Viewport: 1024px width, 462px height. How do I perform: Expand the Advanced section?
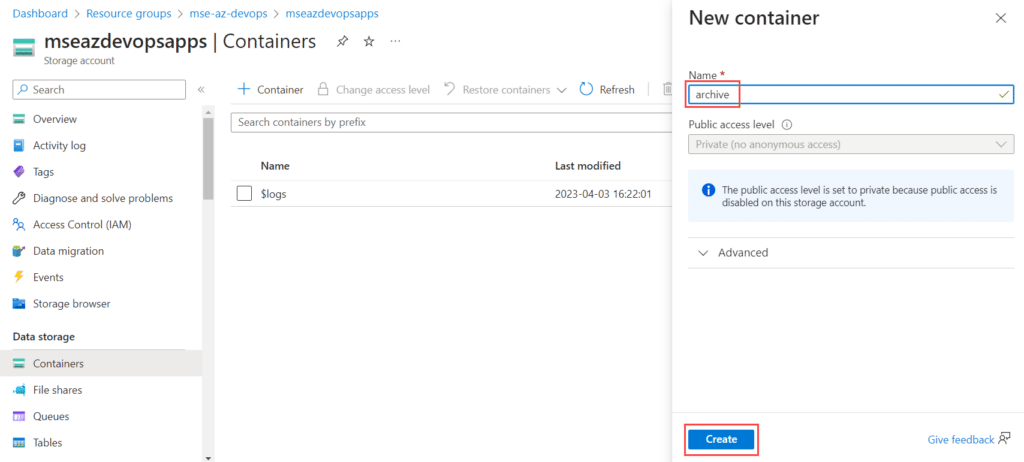click(x=851, y=252)
